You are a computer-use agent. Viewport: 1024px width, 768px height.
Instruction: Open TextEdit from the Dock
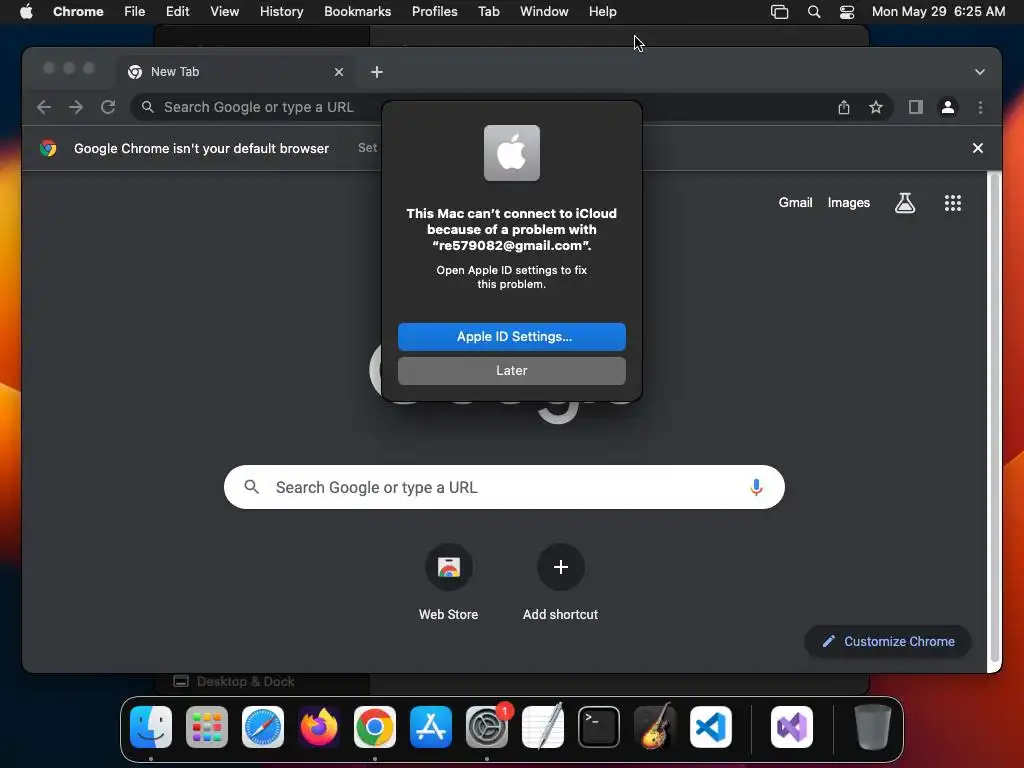tap(543, 727)
